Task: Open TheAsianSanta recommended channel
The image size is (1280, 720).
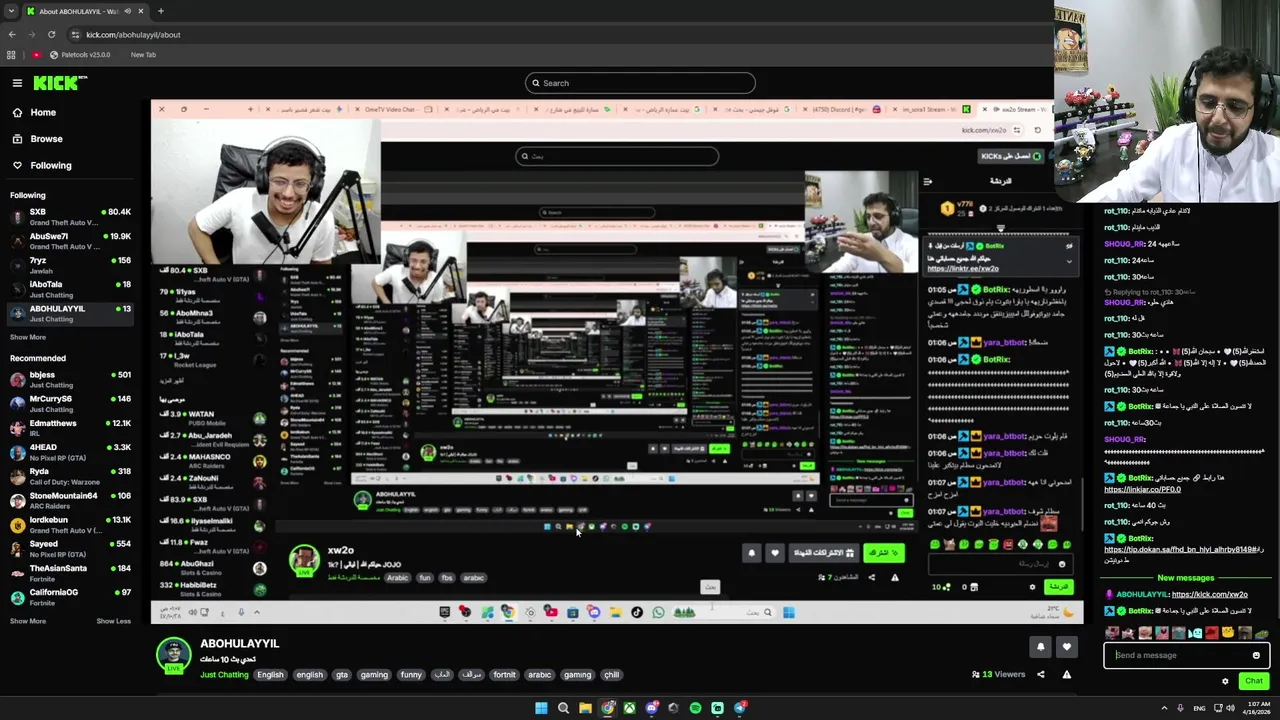Action: (70, 572)
